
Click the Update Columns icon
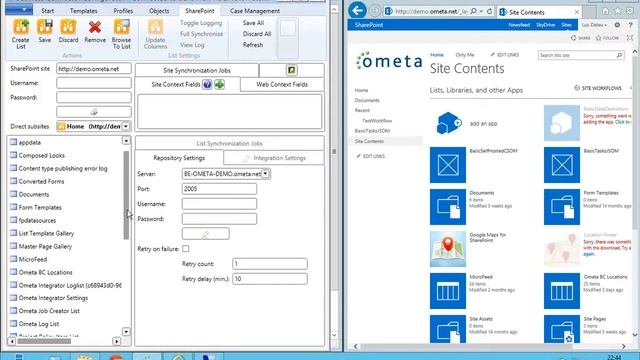tap(155, 27)
